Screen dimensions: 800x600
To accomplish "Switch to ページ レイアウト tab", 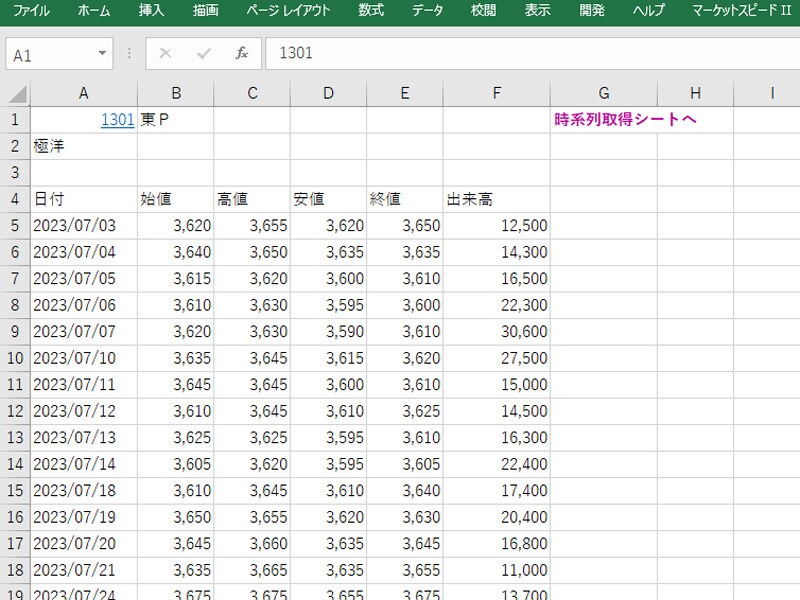I will pyautogui.click(x=288, y=10).
